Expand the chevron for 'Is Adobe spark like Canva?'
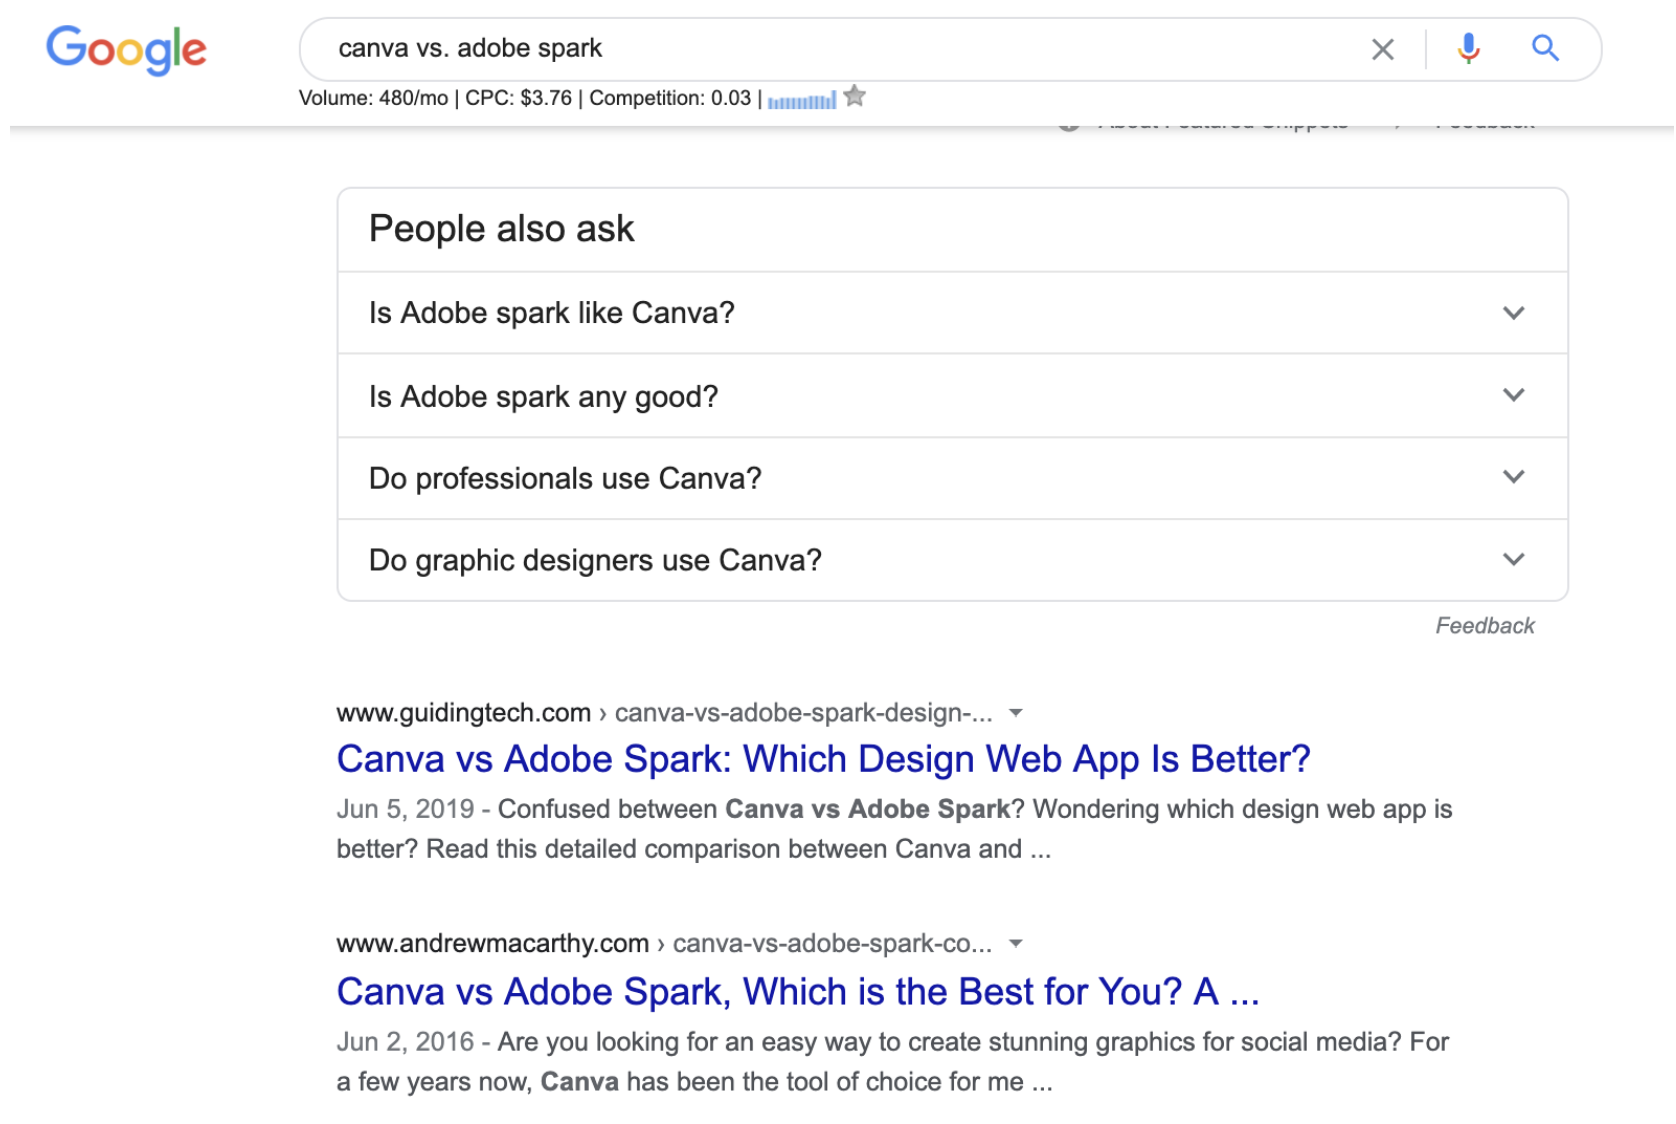This screenshot has height=1124, width=1676. (x=1513, y=313)
